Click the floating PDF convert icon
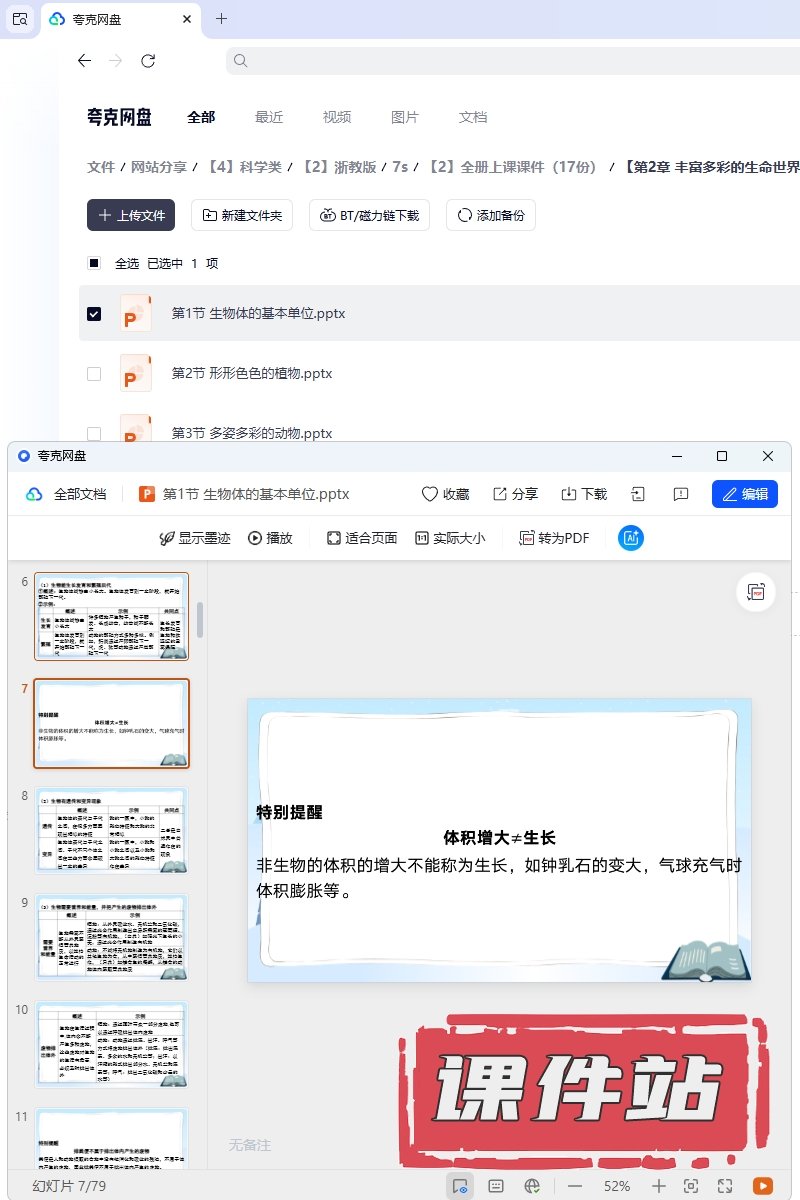800x1200 pixels. [x=756, y=592]
